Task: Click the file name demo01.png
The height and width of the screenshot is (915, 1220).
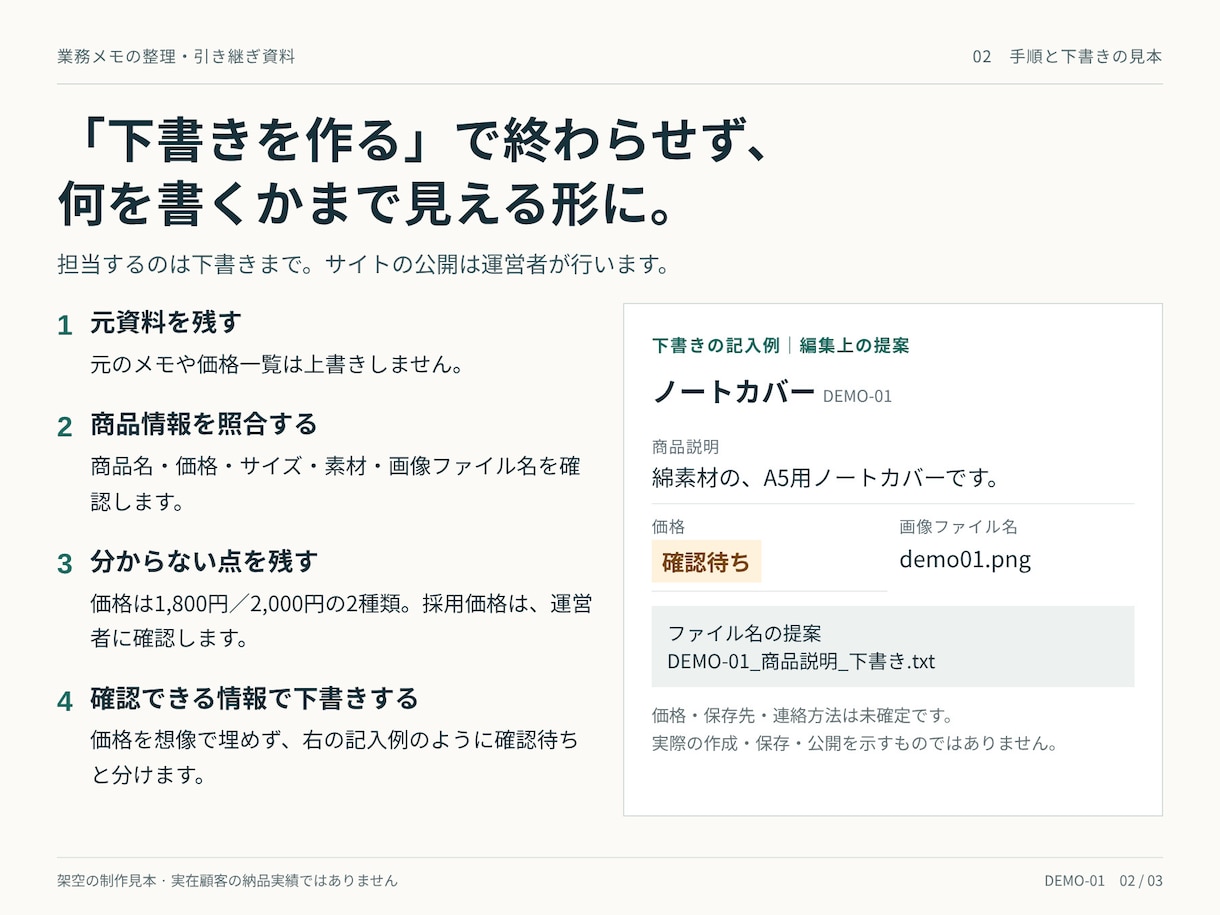Action: click(x=965, y=559)
